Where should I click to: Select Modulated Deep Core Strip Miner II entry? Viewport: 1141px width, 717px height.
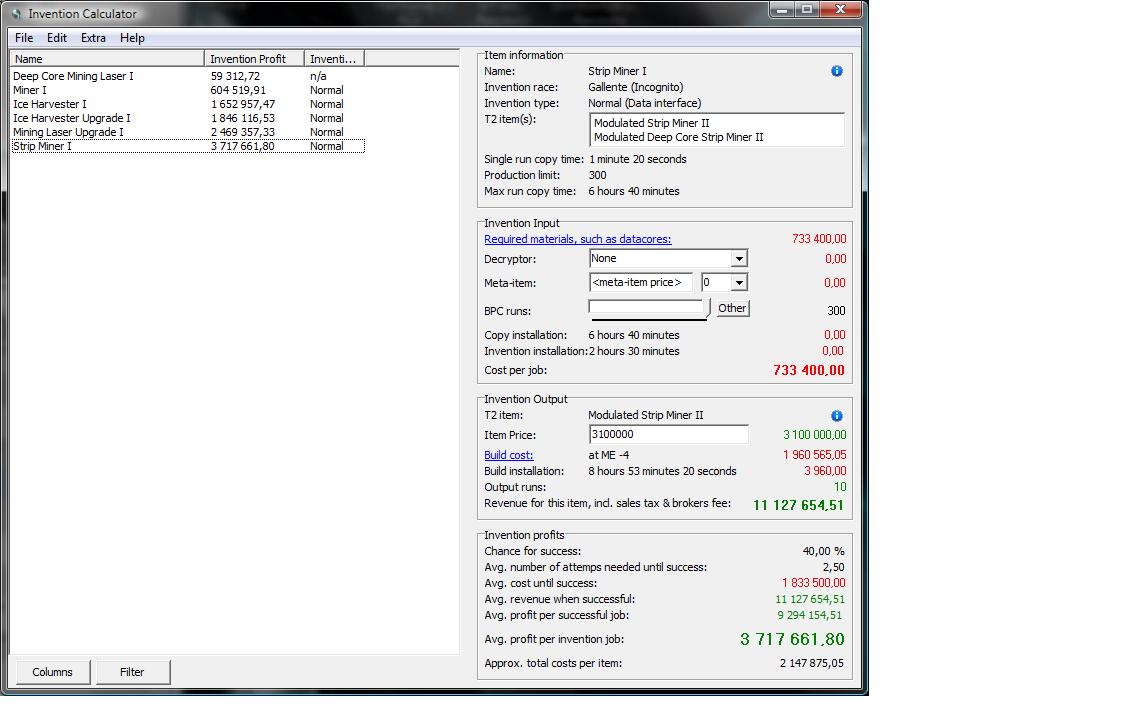point(678,137)
